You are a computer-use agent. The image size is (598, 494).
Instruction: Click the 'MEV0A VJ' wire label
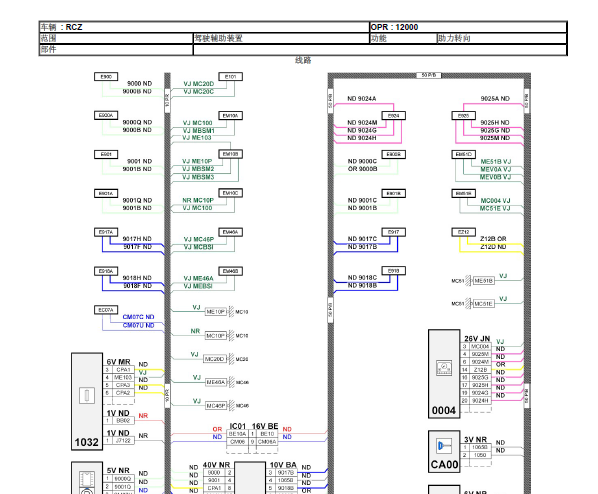pos(496,169)
